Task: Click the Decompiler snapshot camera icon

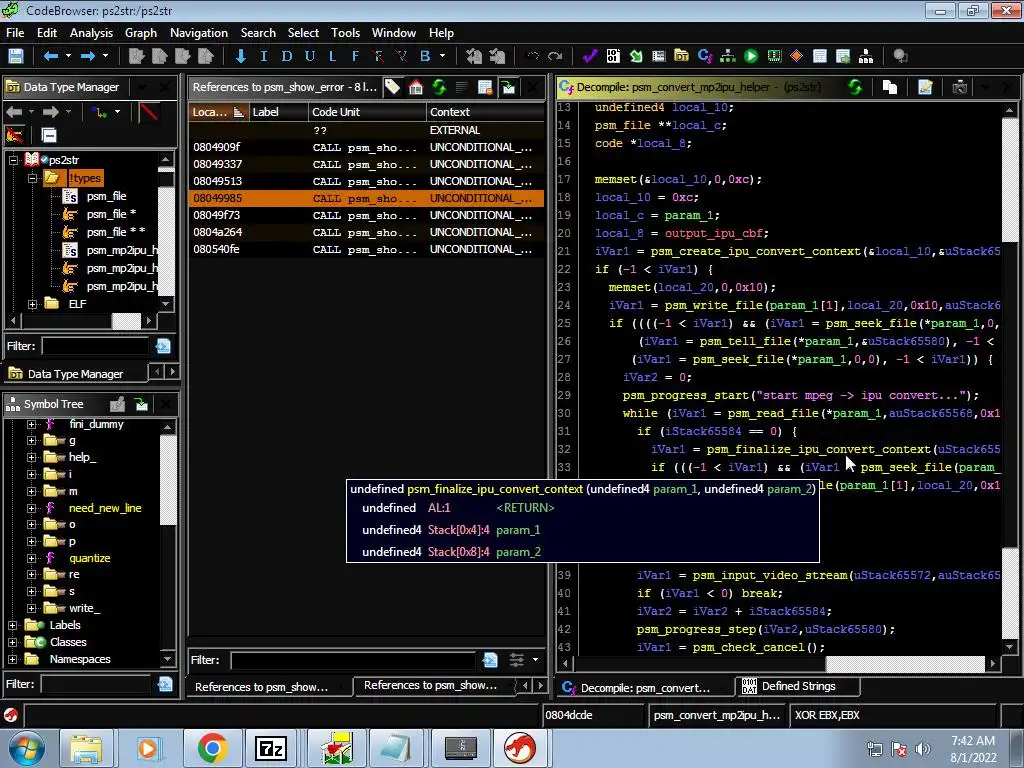Action: pyautogui.click(x=959, y=87)
